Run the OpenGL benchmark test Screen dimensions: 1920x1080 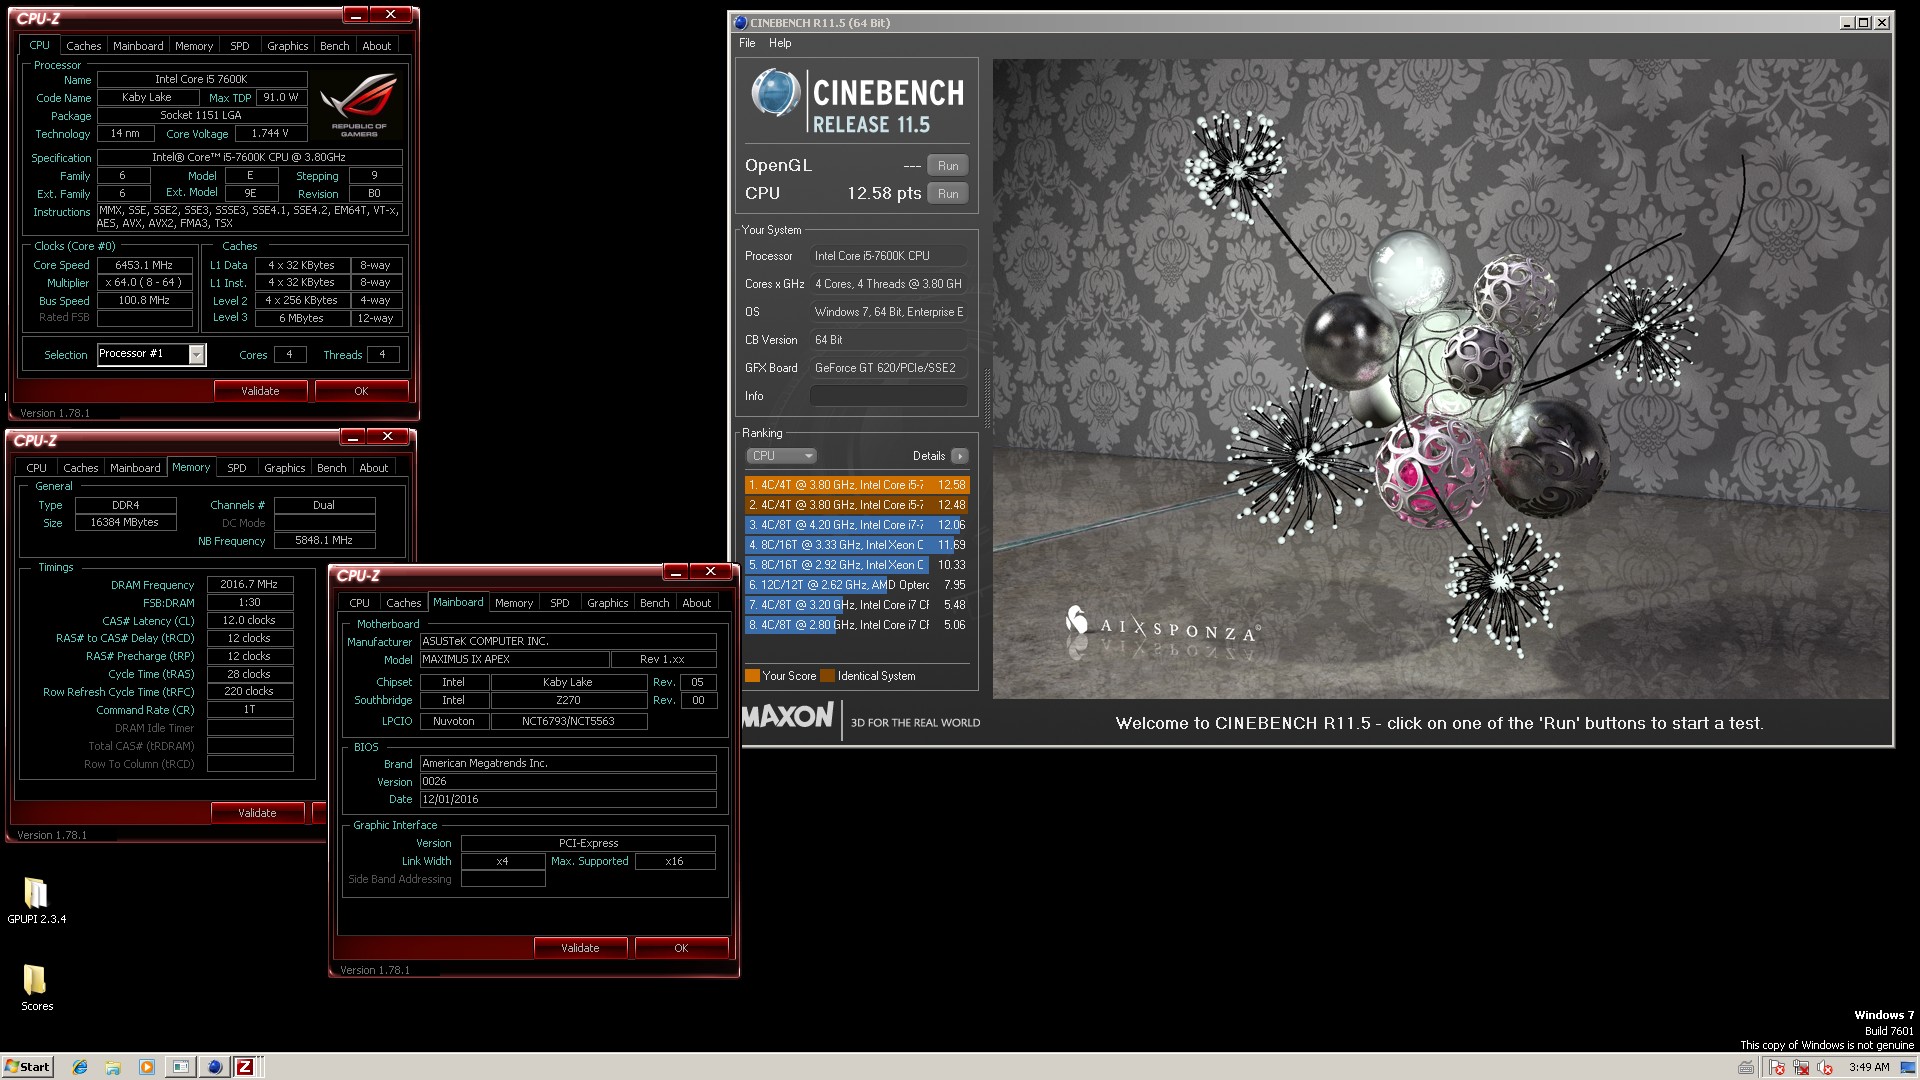(948, 166)
